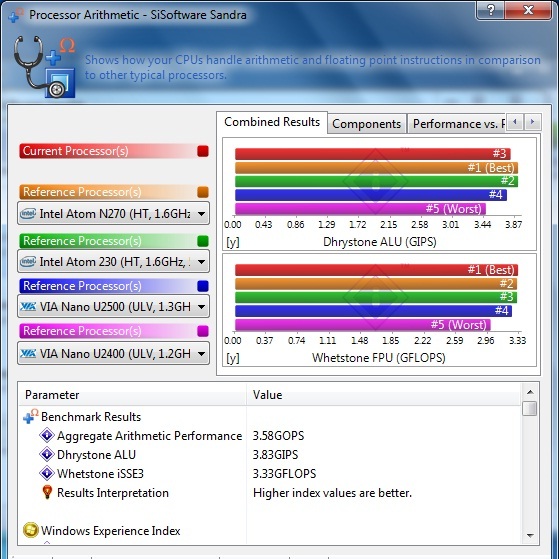Switch to the Components tab
This screenshot has width=559, height=559.
click(366, 124)
